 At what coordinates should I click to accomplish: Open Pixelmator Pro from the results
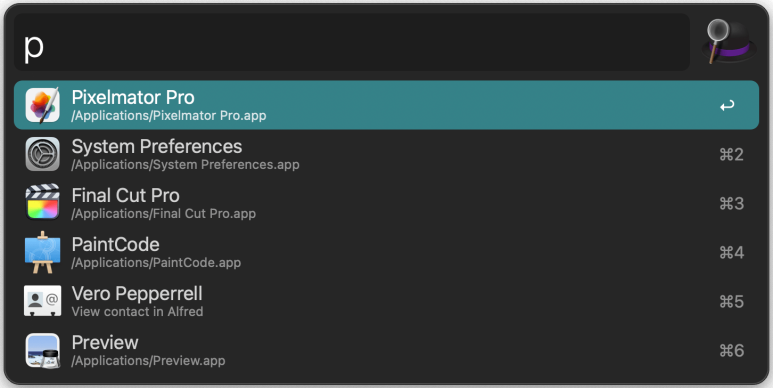pos(386,105)
